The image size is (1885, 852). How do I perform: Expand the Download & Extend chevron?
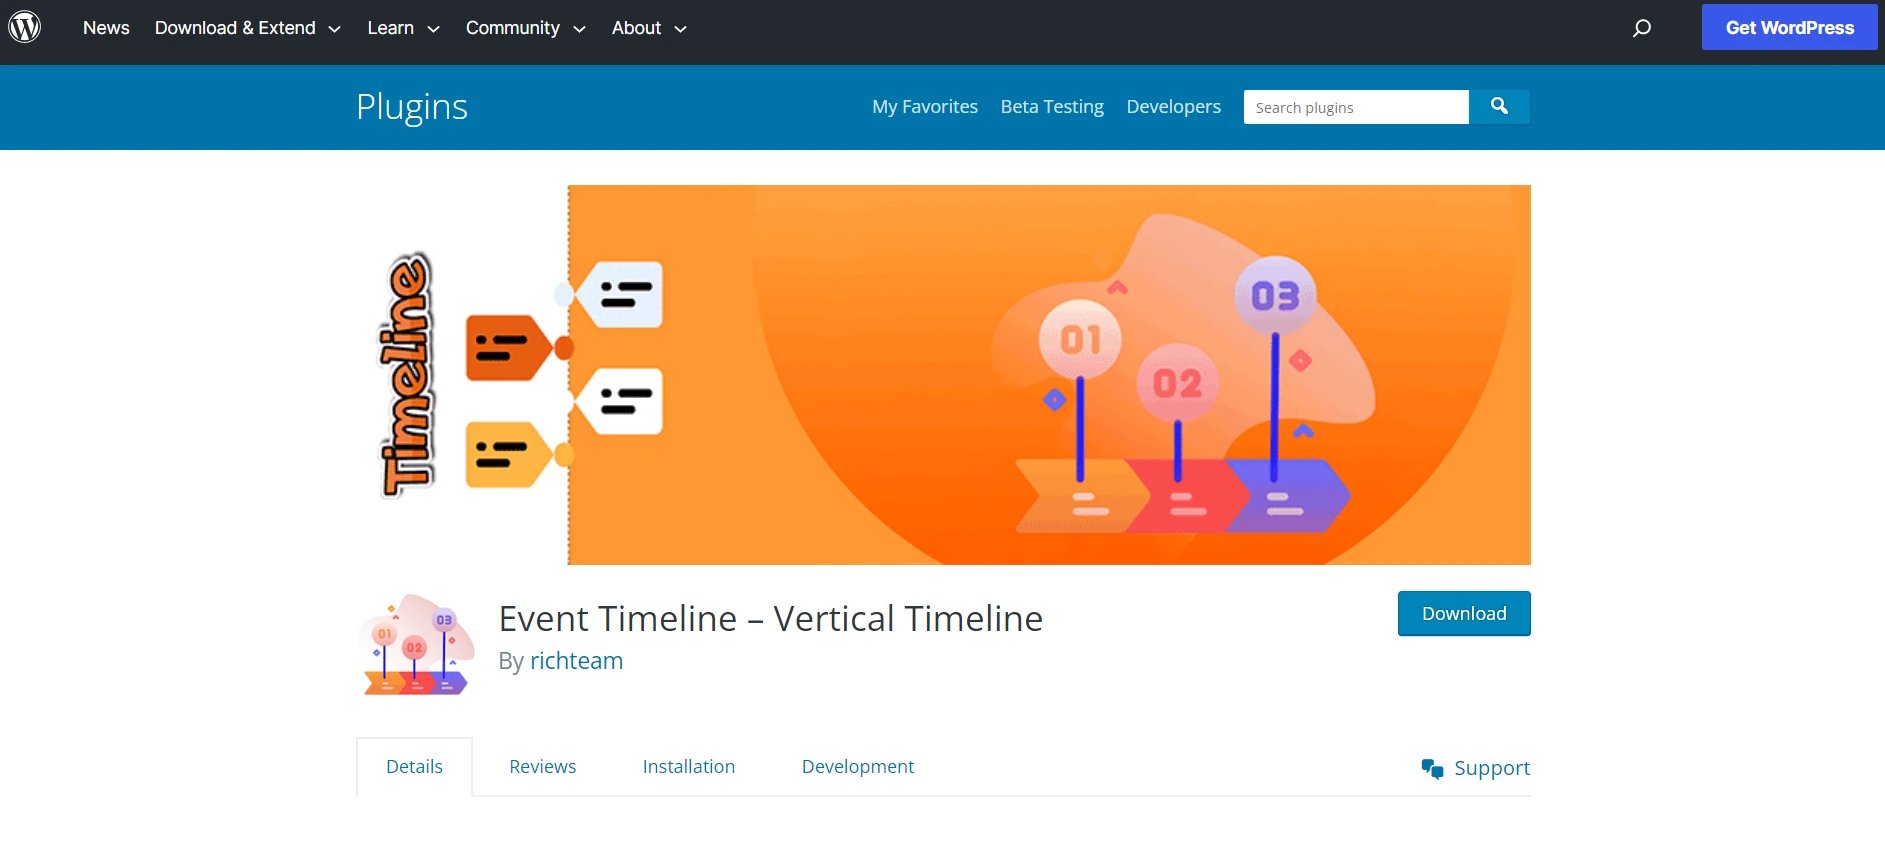click(x=334, y=29)
